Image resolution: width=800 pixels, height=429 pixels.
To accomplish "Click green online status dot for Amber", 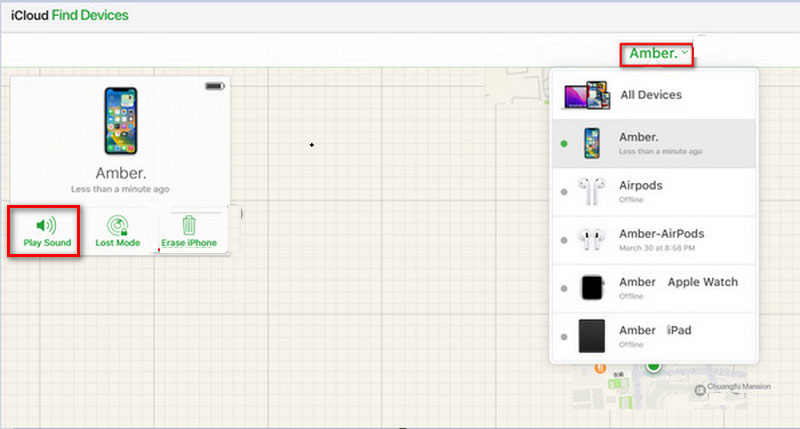I will [x=564, y=144].
